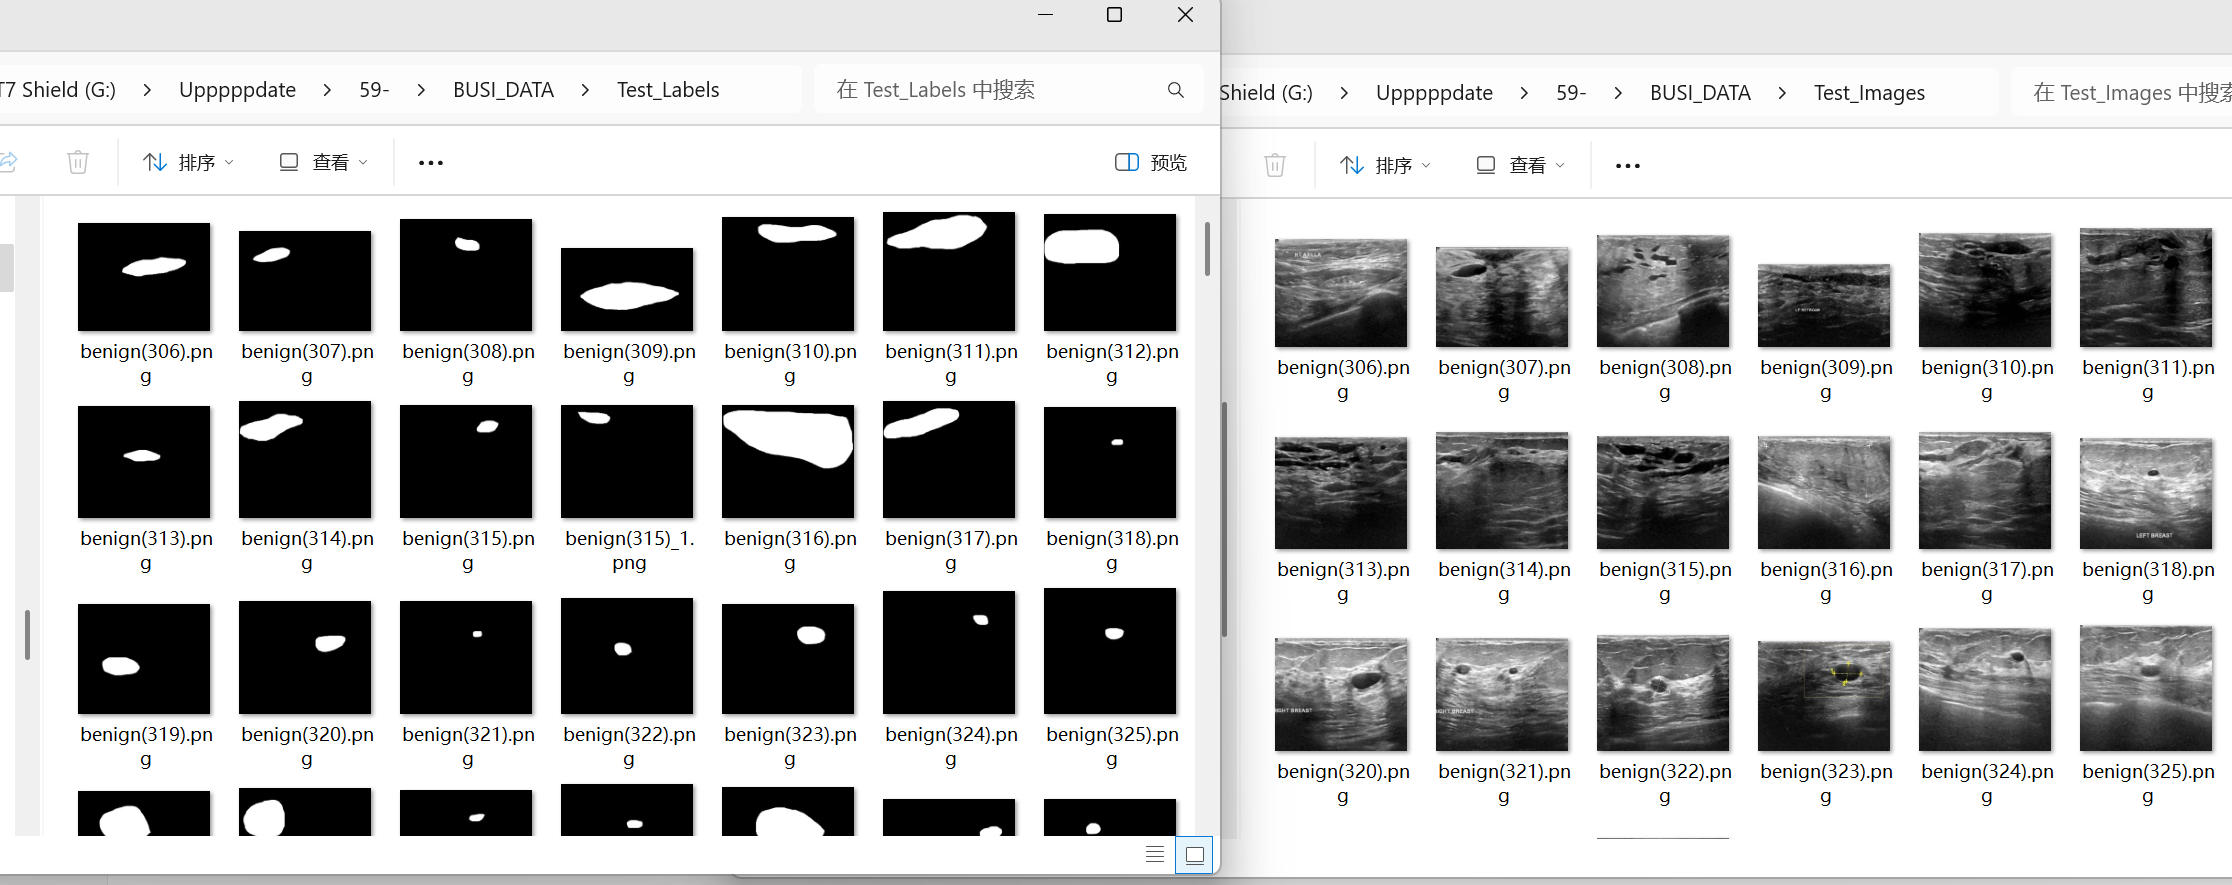This screenshot has width=2232, height=885.
Task: Select benign(306).png ultrasound in Test_Images
Action: click(1341, 293)
